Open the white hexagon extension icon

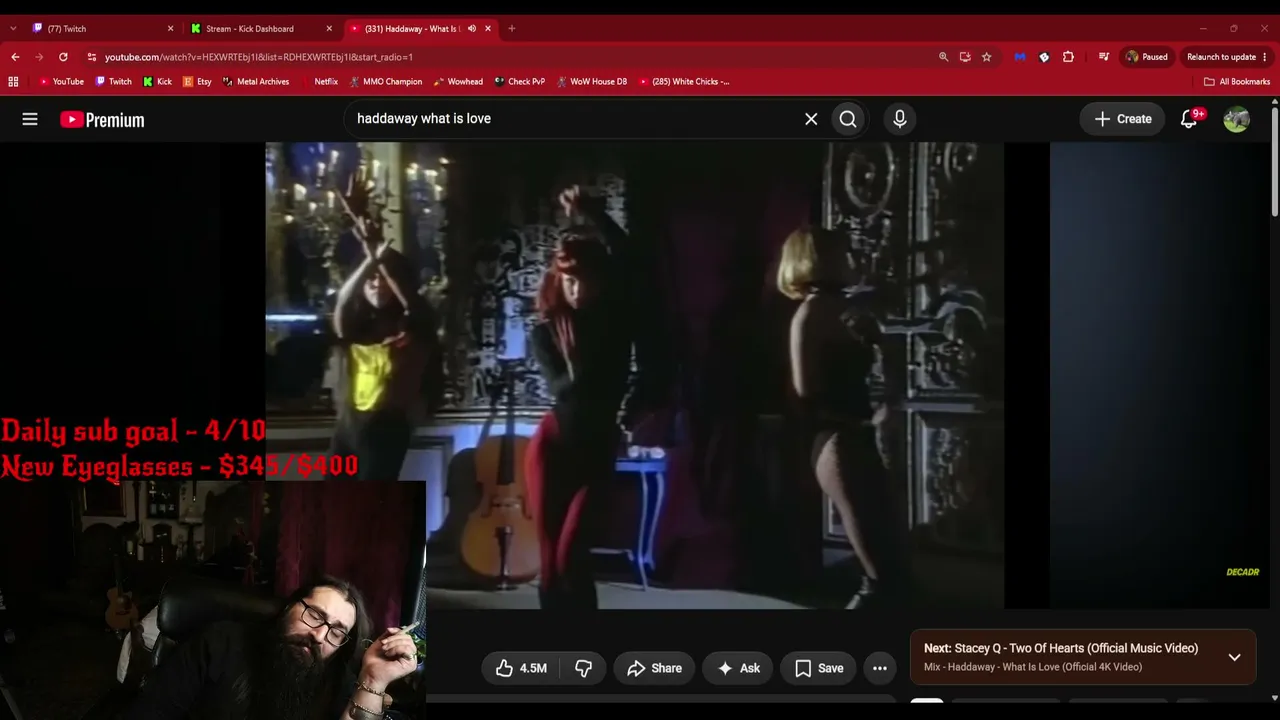coord(1044,57)
